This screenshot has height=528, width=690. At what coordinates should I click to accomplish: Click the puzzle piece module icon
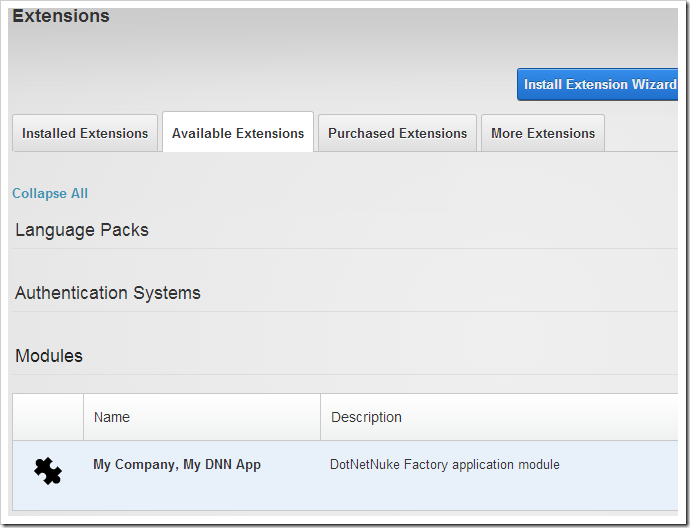(x=48, y=471)
